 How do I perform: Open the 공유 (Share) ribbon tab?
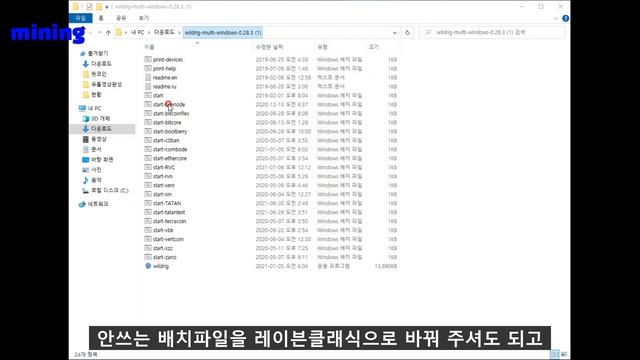[x=121, y=18]
